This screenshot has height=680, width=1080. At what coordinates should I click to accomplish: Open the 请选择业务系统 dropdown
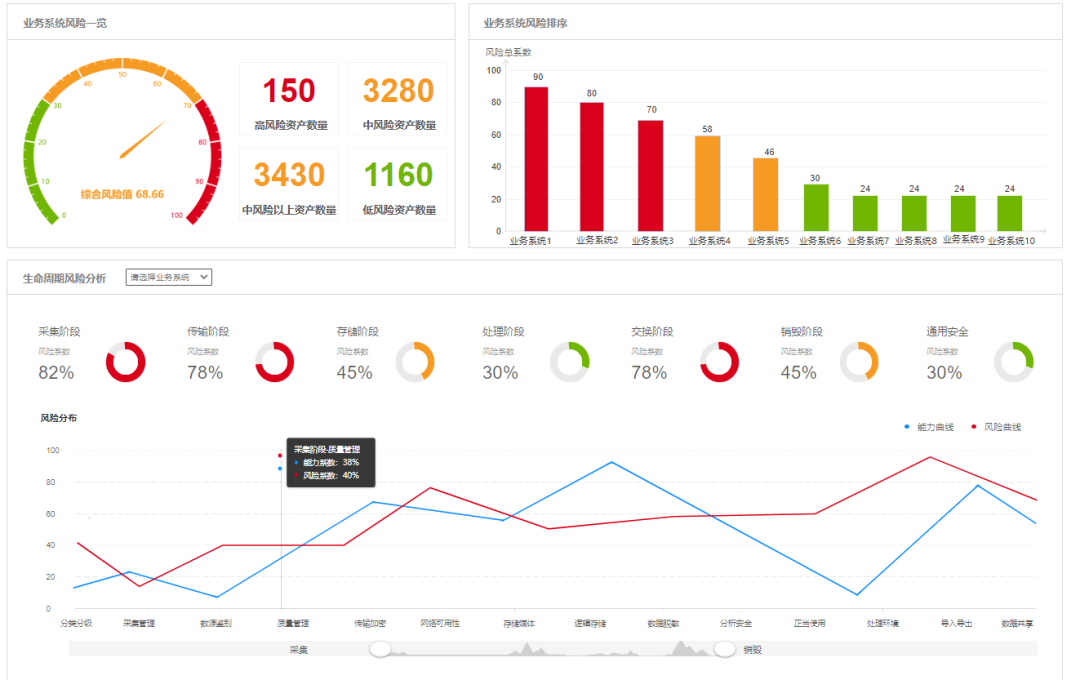(169, 277)
